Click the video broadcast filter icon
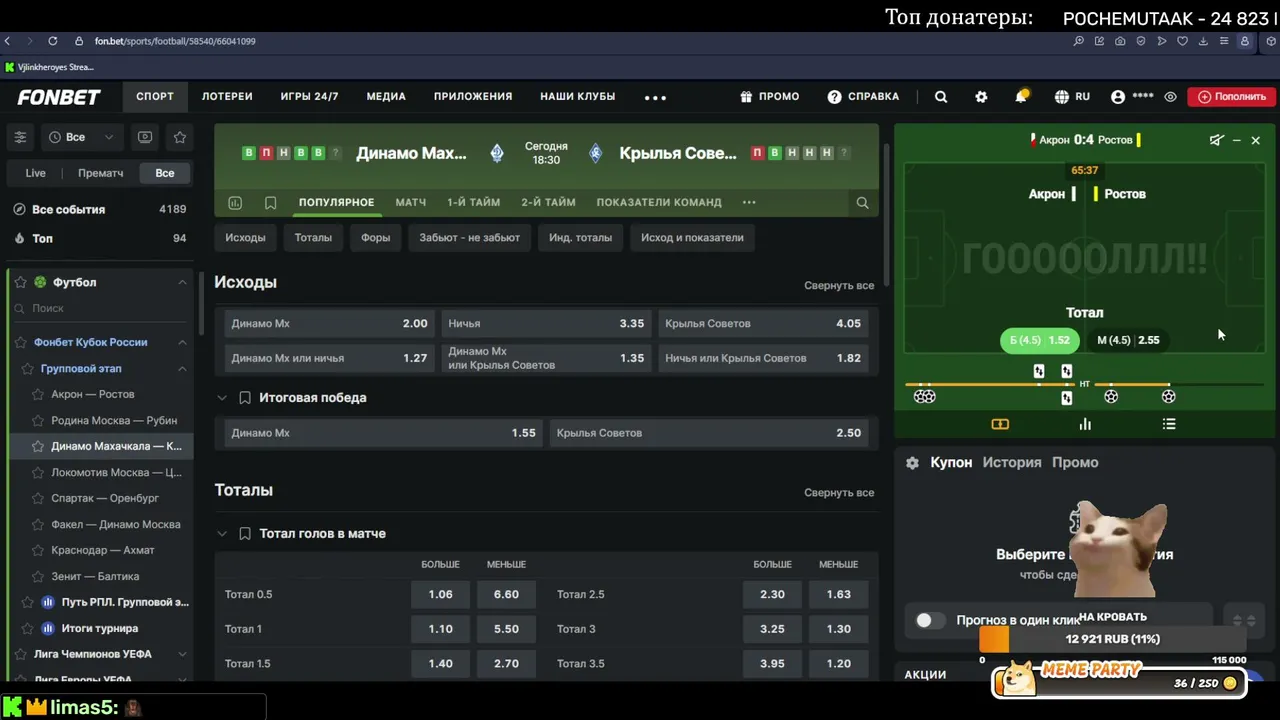The height and width of the screenshot is (720, 1280). (145, 137)
